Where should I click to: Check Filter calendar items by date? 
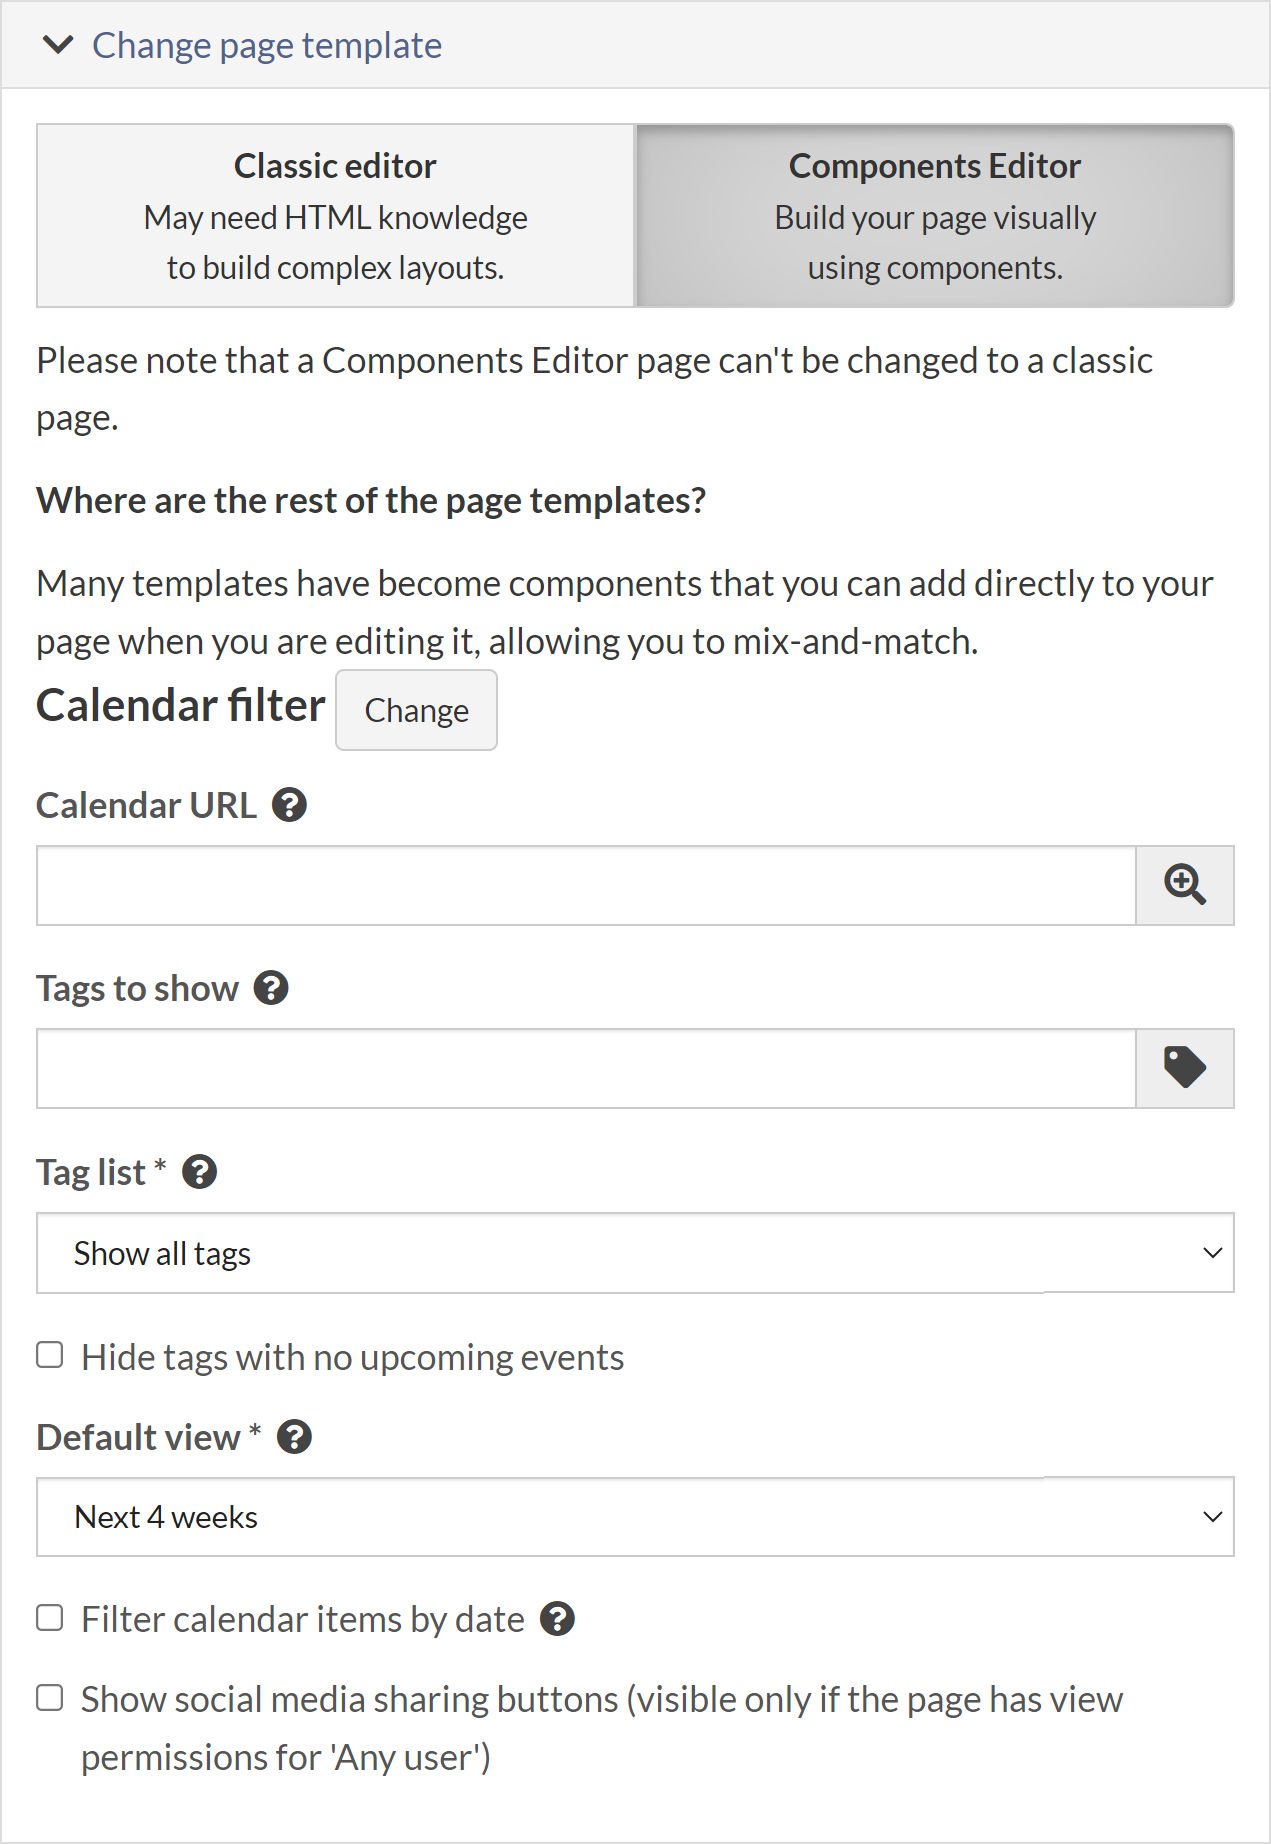(x=49, y=1616)
